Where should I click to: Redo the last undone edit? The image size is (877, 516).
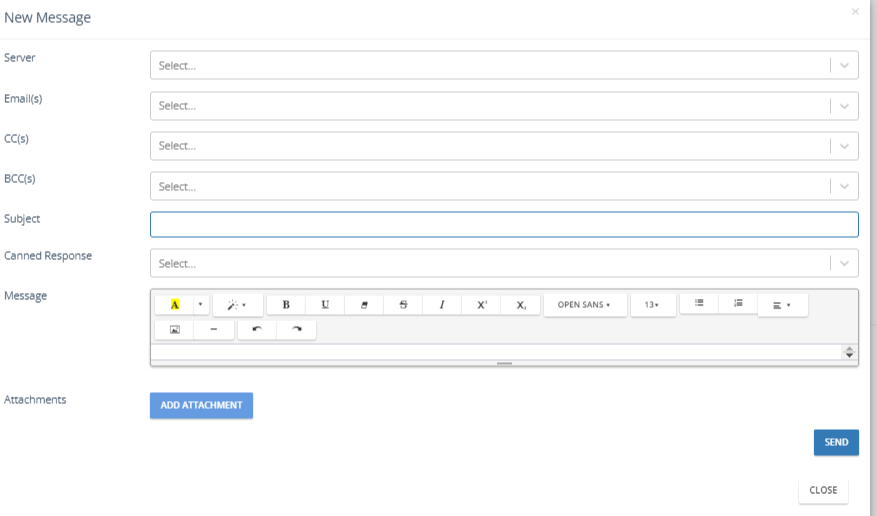pos(296,330)
